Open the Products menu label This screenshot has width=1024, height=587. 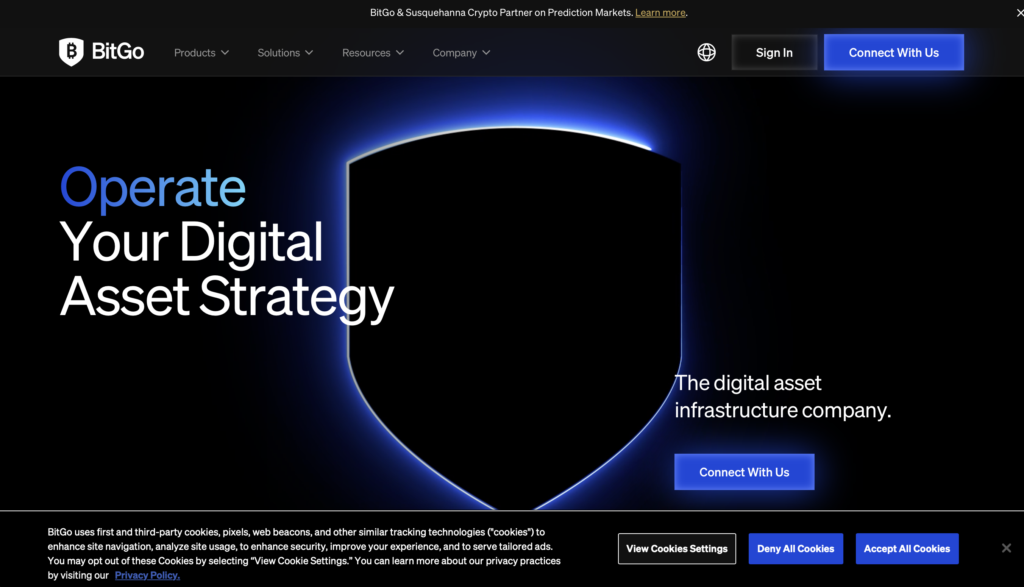[195, 53]
